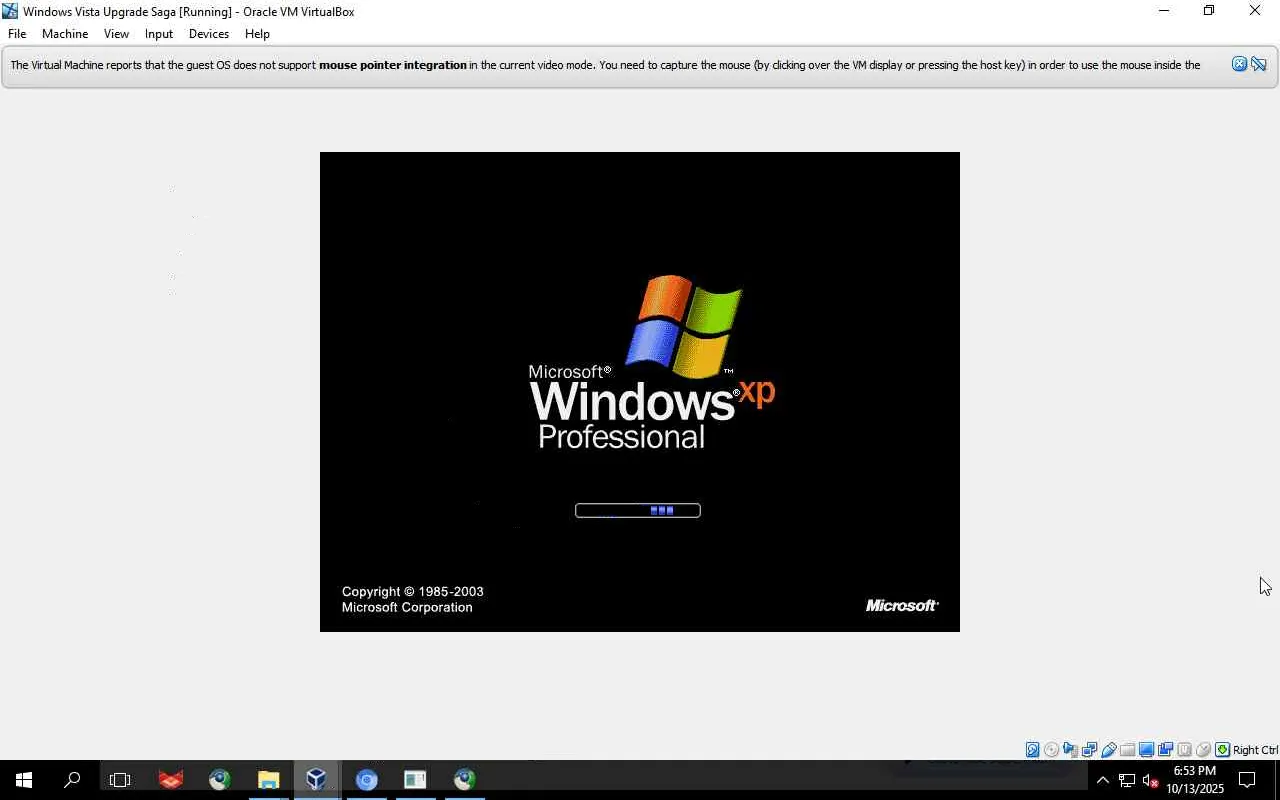Click the Windows XP VM display

(640, 392)
